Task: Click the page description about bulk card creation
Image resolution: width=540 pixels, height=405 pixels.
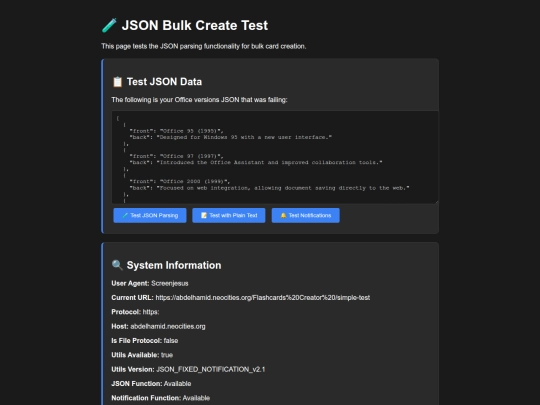Action: click(x=204, y=46)
